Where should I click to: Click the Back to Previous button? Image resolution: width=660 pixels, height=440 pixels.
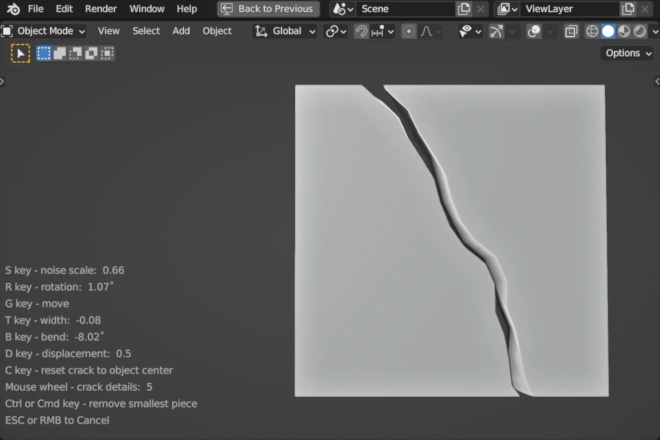pyautogui.click(x=268, y=9)
